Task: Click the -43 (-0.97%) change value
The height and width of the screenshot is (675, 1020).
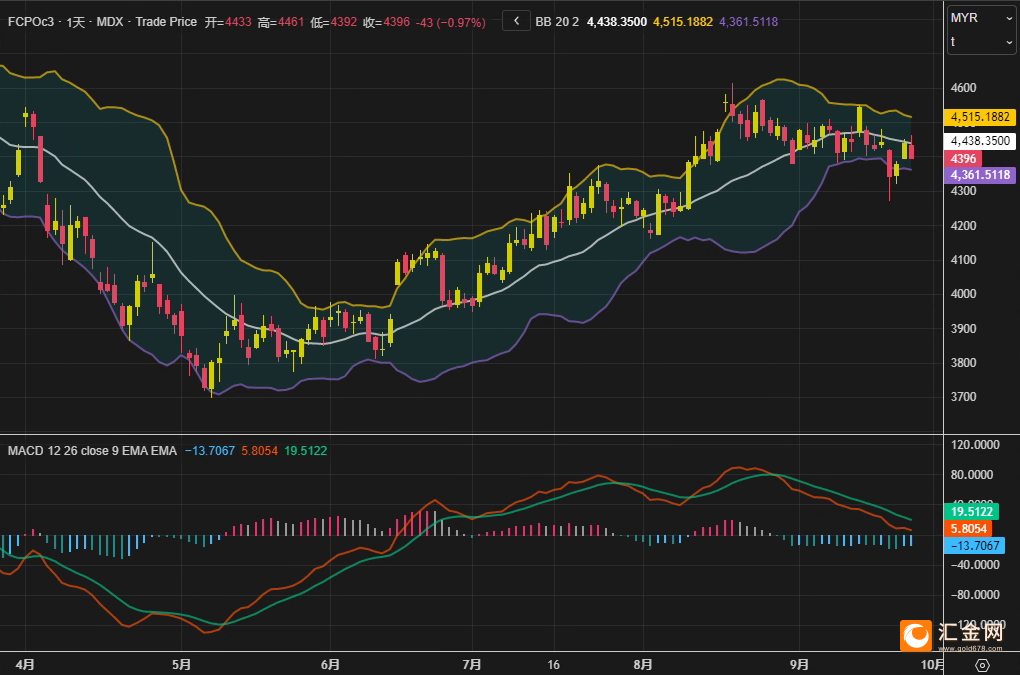Action: (451, 22)
